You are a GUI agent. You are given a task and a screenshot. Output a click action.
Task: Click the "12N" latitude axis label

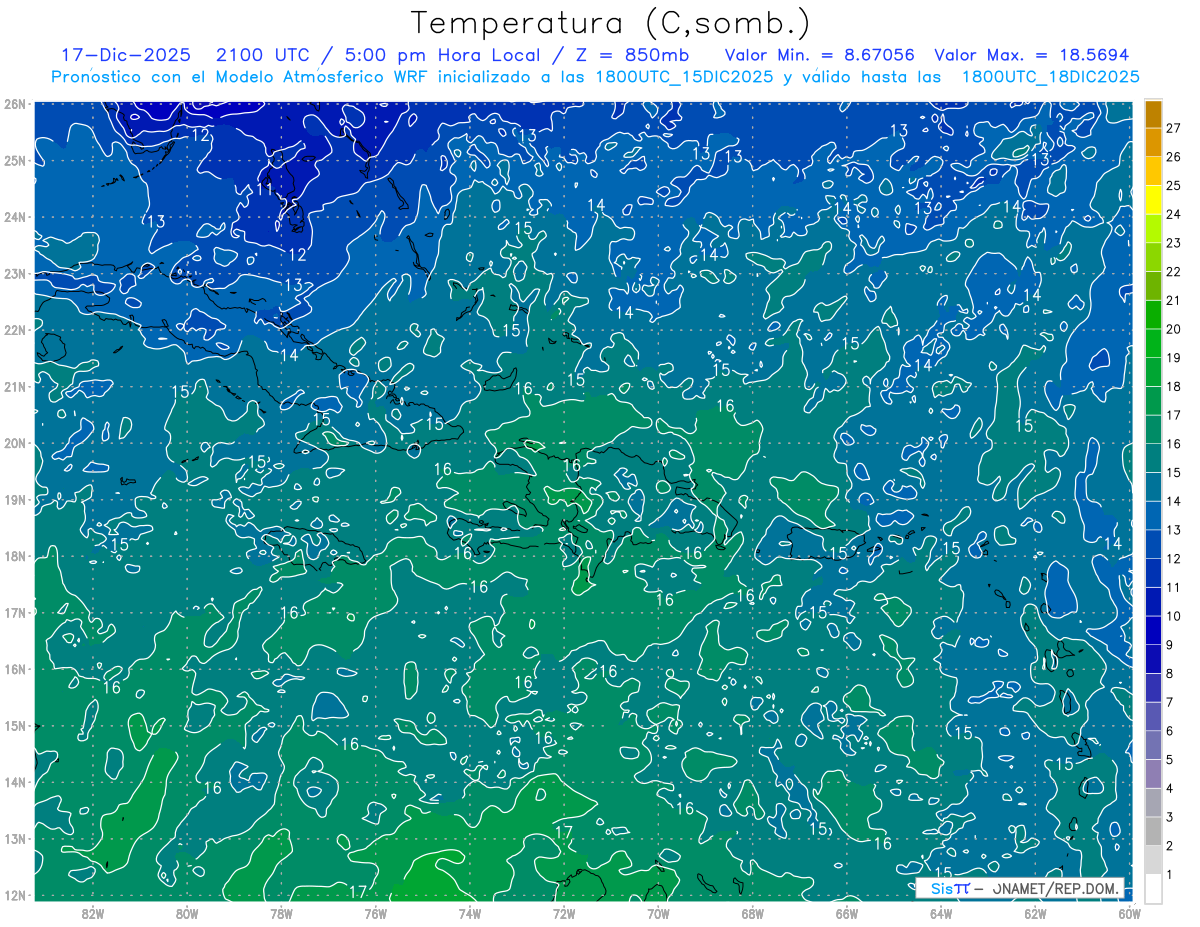(14, 895)
